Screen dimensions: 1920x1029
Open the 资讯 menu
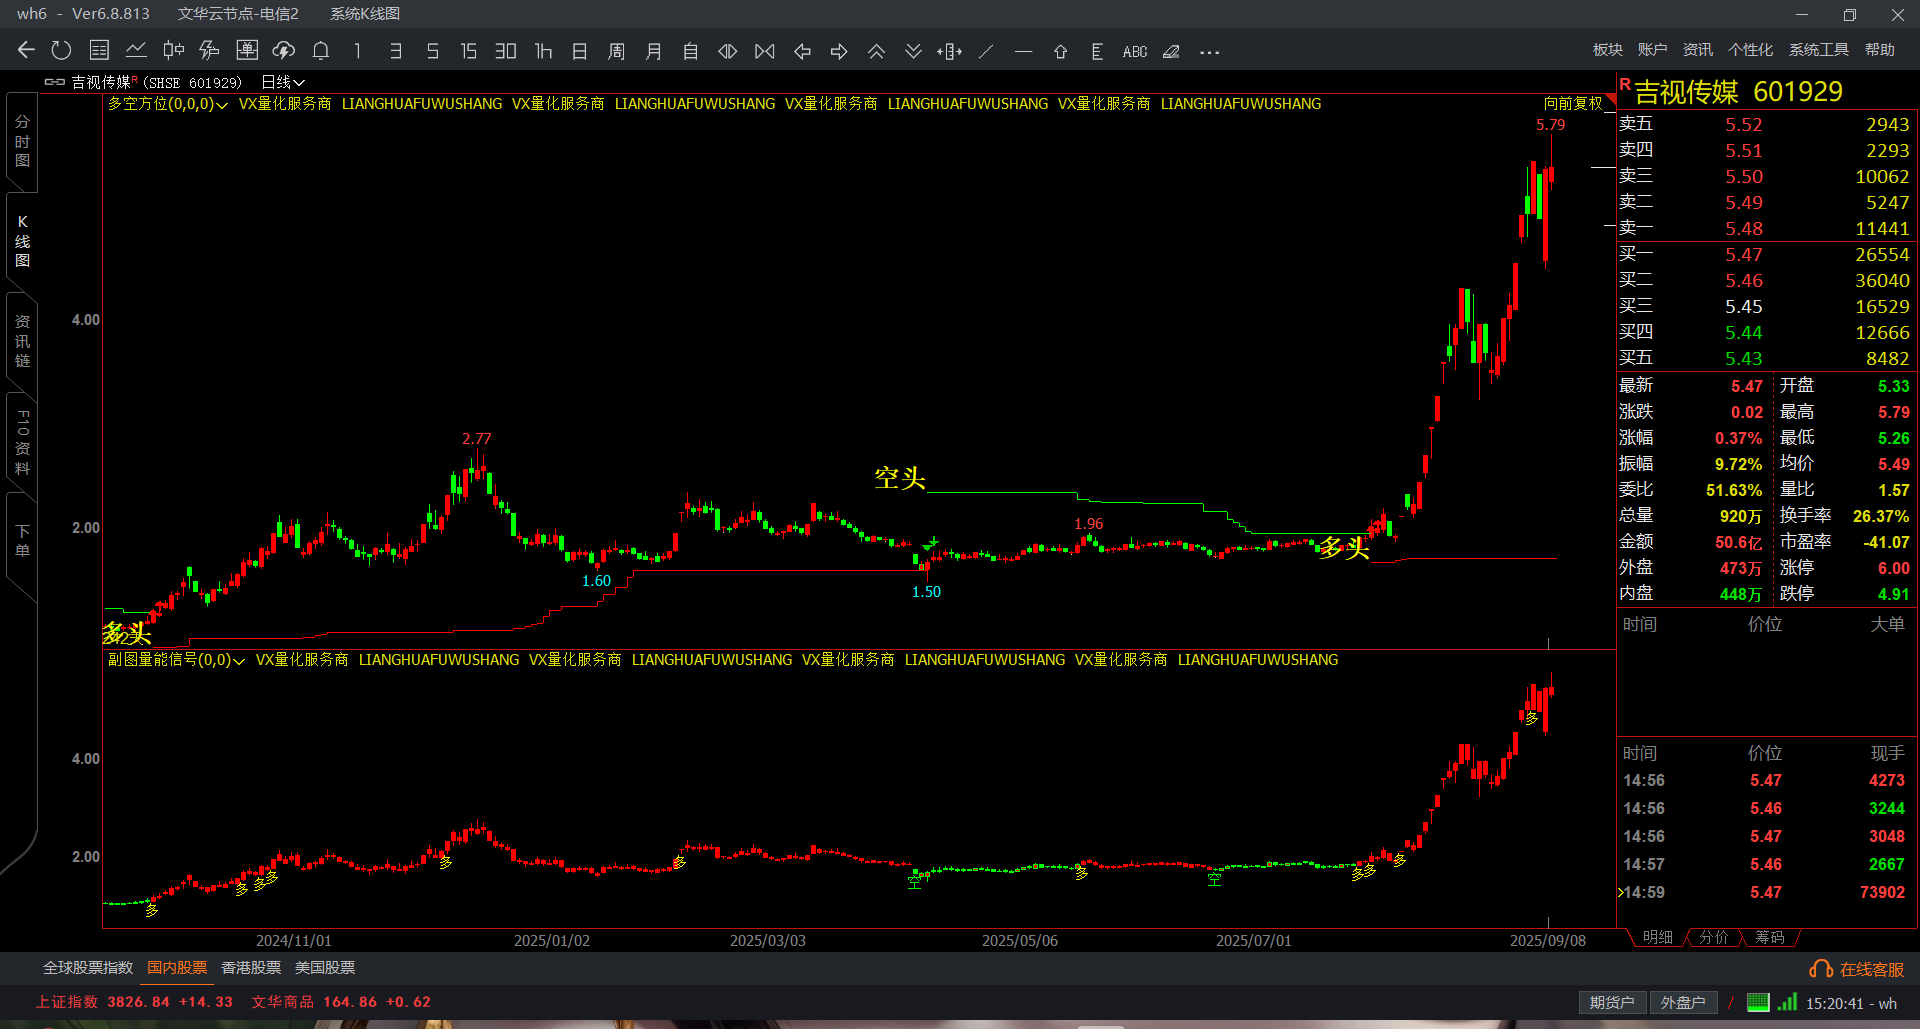point(1698,50)
